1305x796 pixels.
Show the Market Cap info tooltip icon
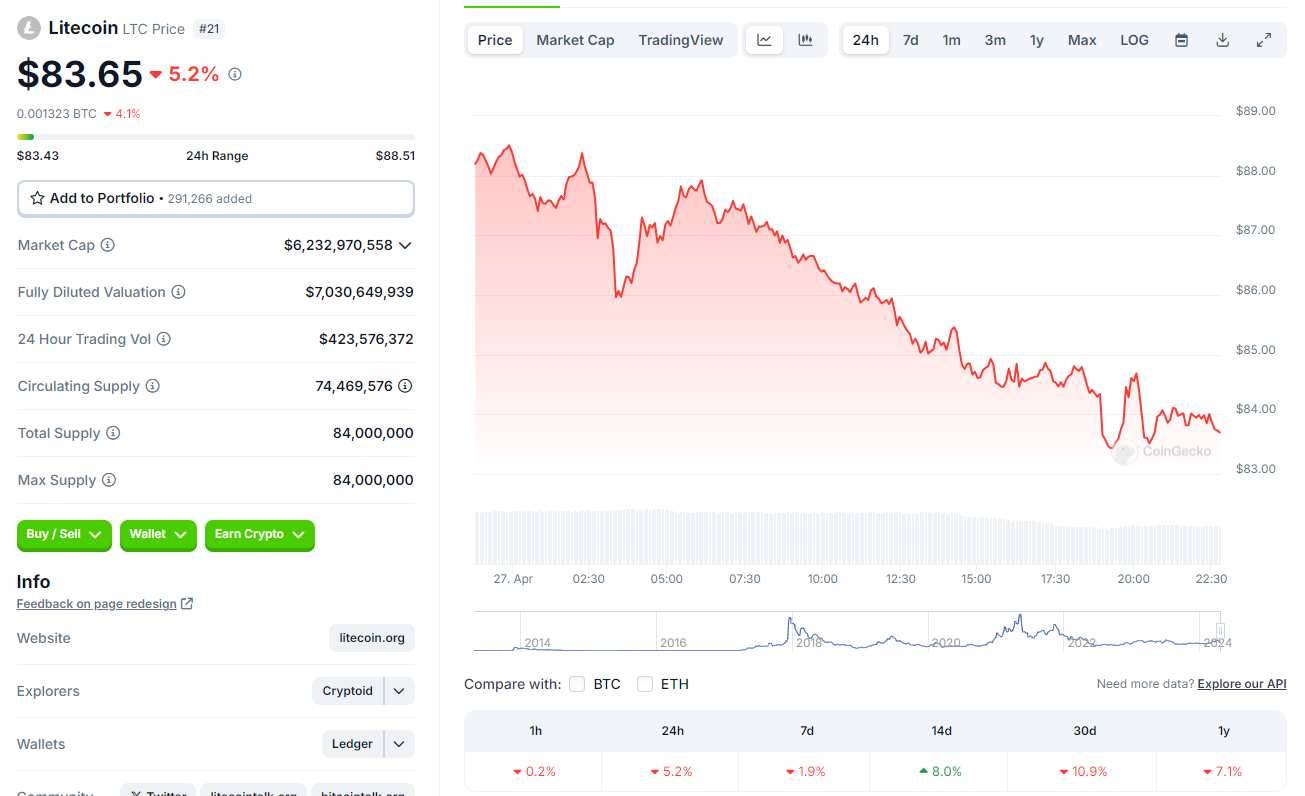click(108, 245)
